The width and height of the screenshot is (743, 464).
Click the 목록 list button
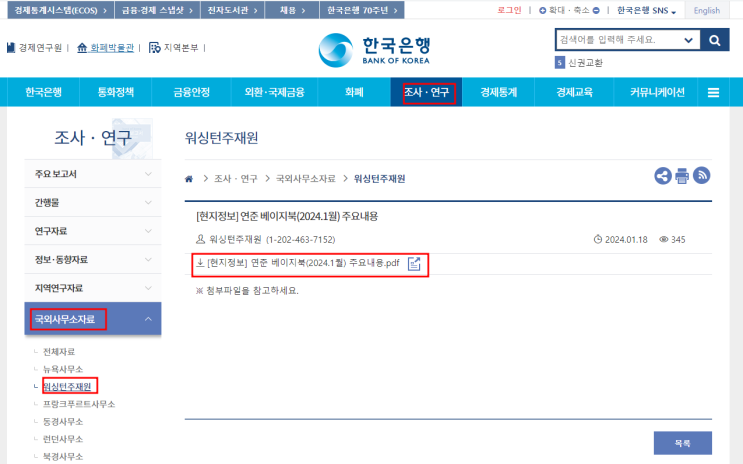(682, 443)
